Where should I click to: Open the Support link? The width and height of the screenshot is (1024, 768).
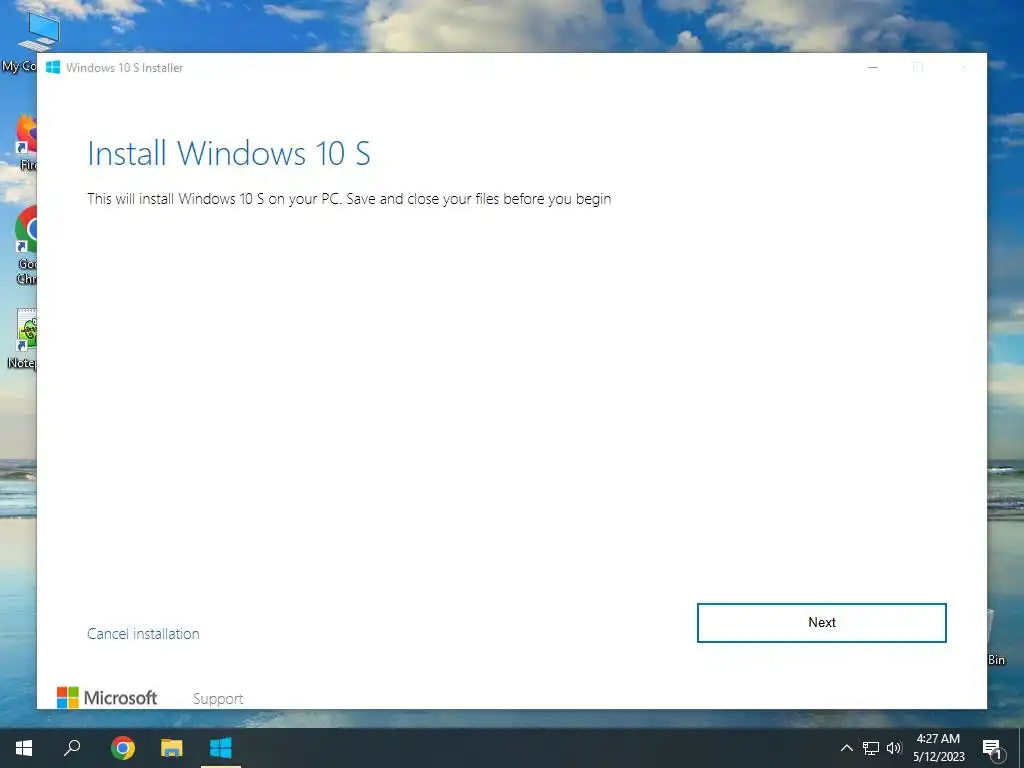(218, 698)
